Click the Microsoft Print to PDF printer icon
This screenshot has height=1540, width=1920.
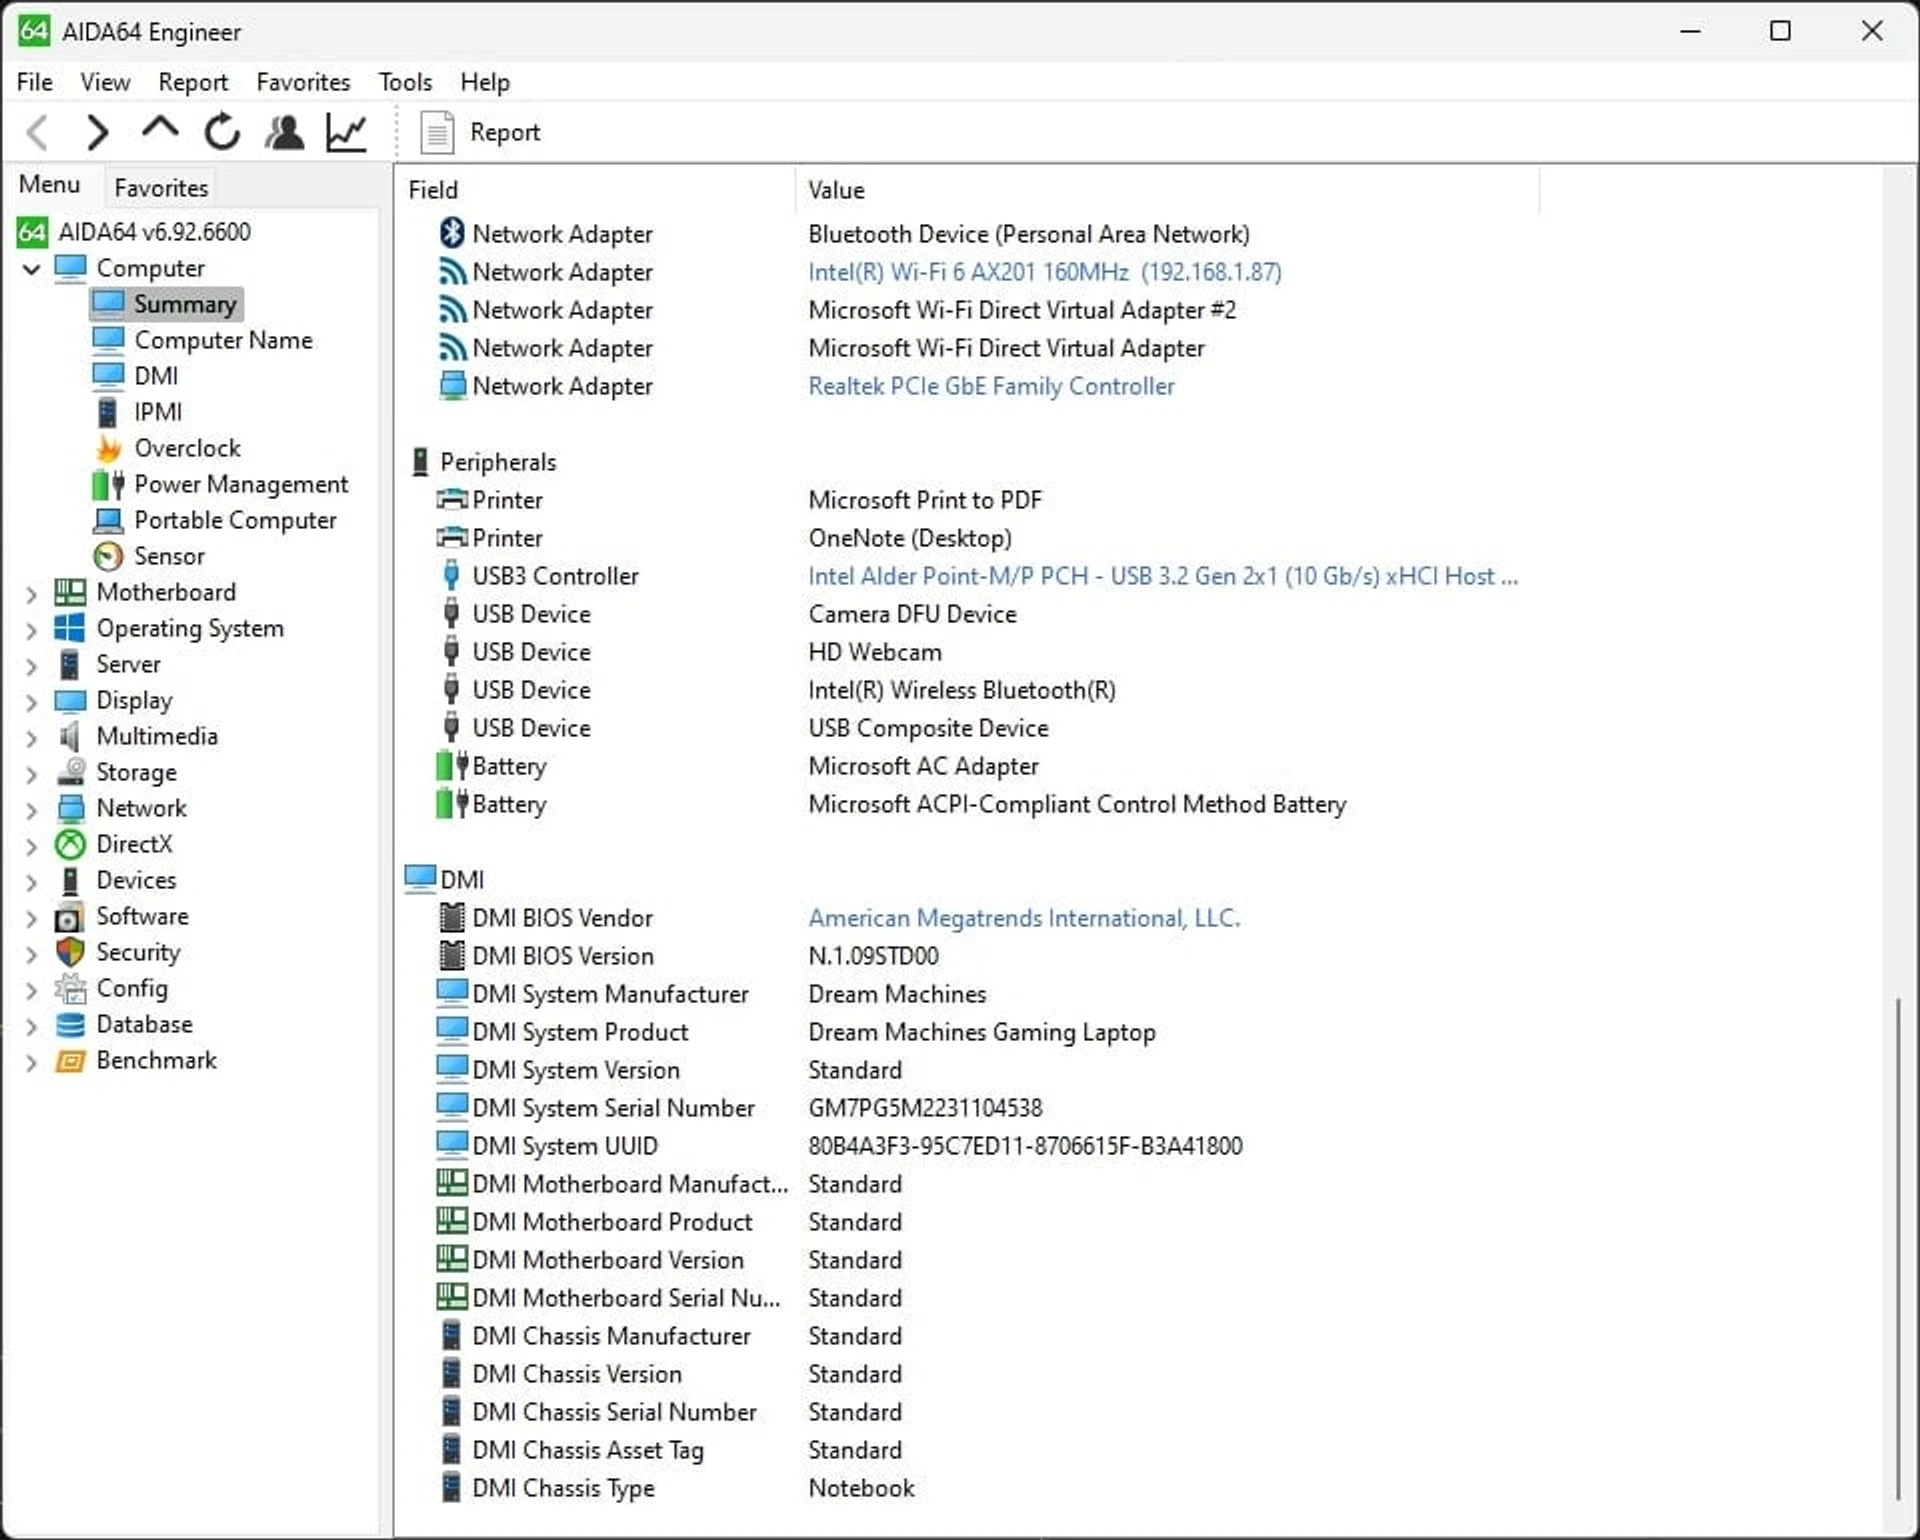(452, 499)
